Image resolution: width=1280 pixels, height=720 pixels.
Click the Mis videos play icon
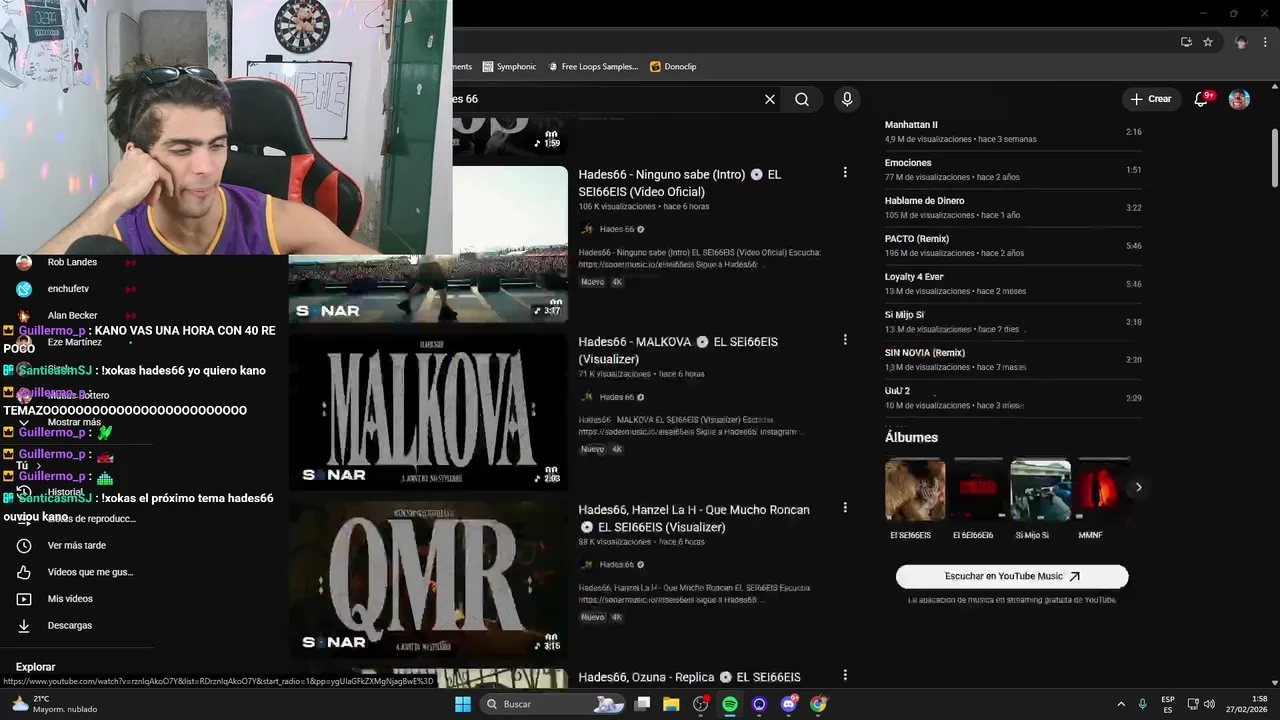point(24,599)
